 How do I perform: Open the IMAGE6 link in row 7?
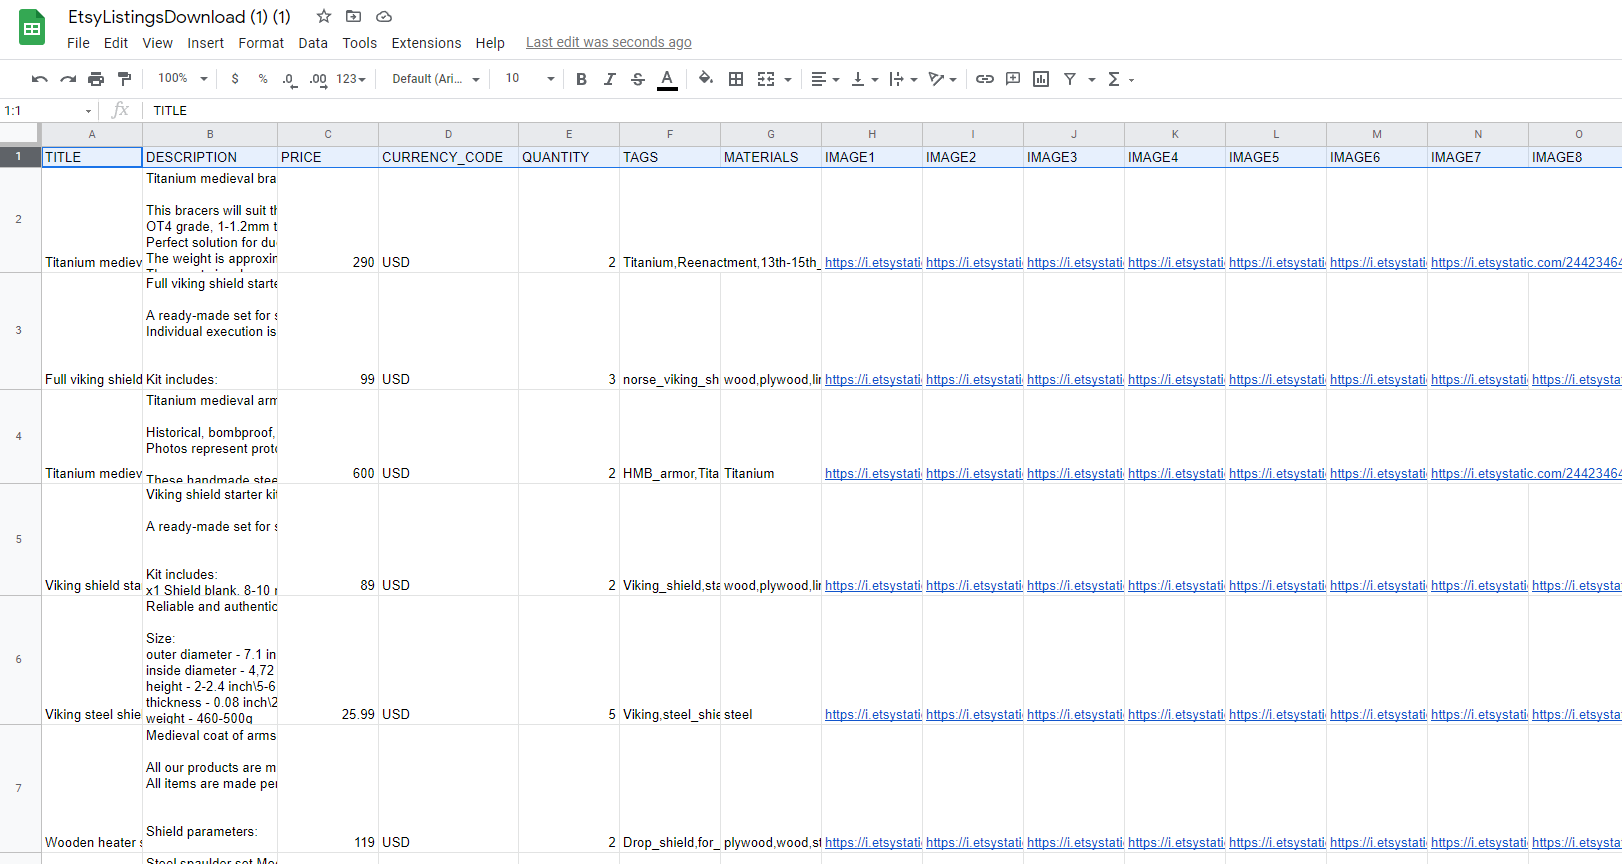1377,842
